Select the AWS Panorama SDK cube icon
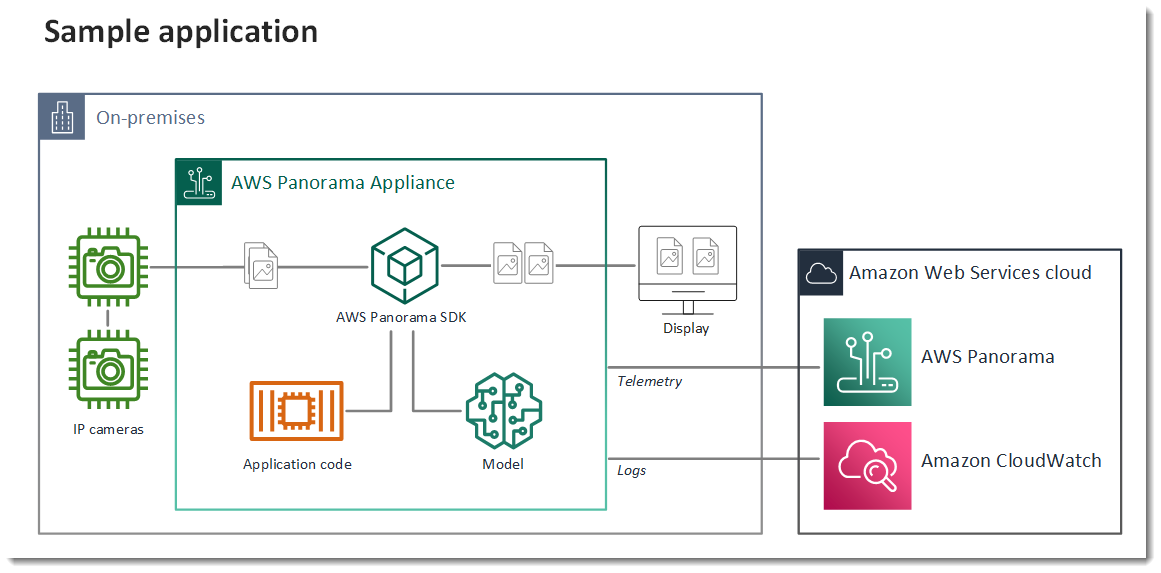The width and height of the screenshot is (1161, 573). pos(404,266)
